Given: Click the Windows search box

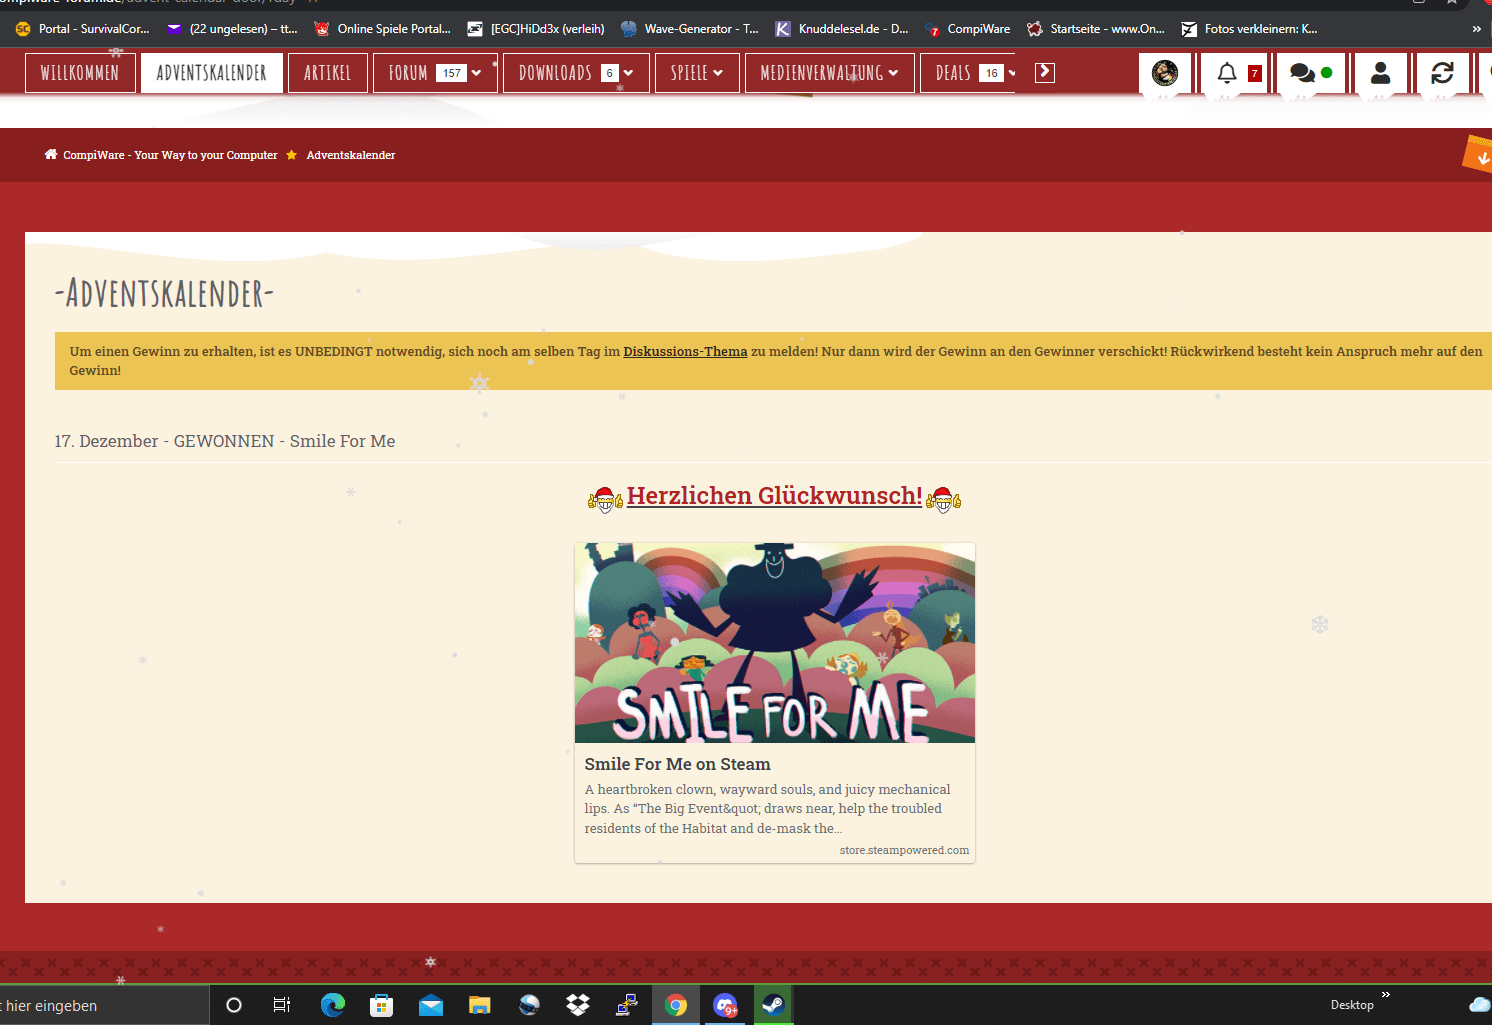Looking at the screenshot, I should point(104,1005).
